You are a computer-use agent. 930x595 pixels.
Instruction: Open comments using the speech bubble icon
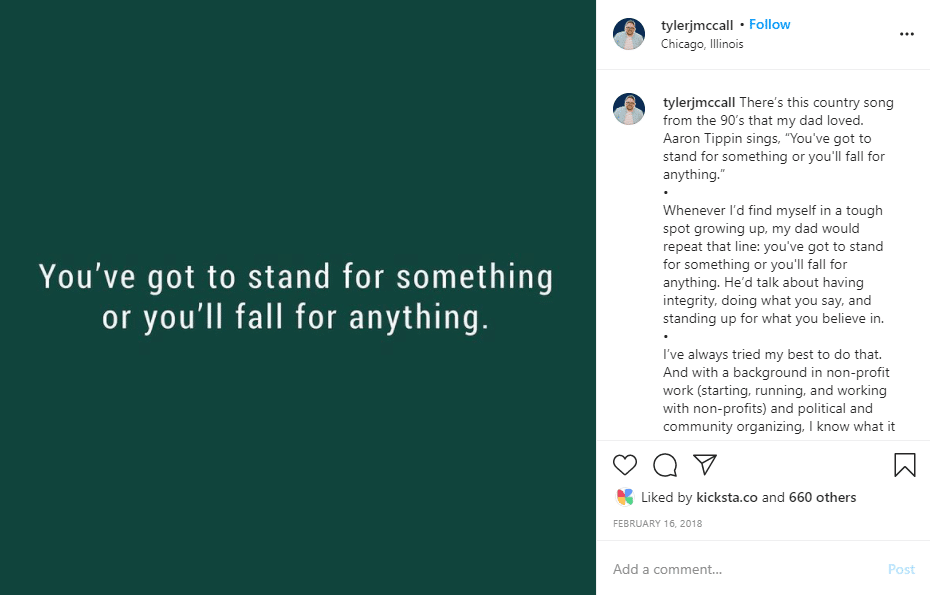(665, 465)
